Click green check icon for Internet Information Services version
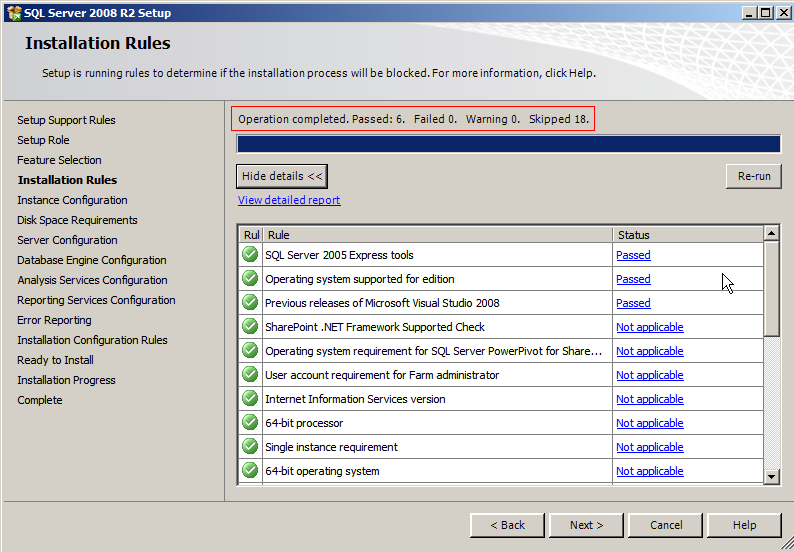Image resolution: width=794 pixels, height=552 pixels. point(250,398)
